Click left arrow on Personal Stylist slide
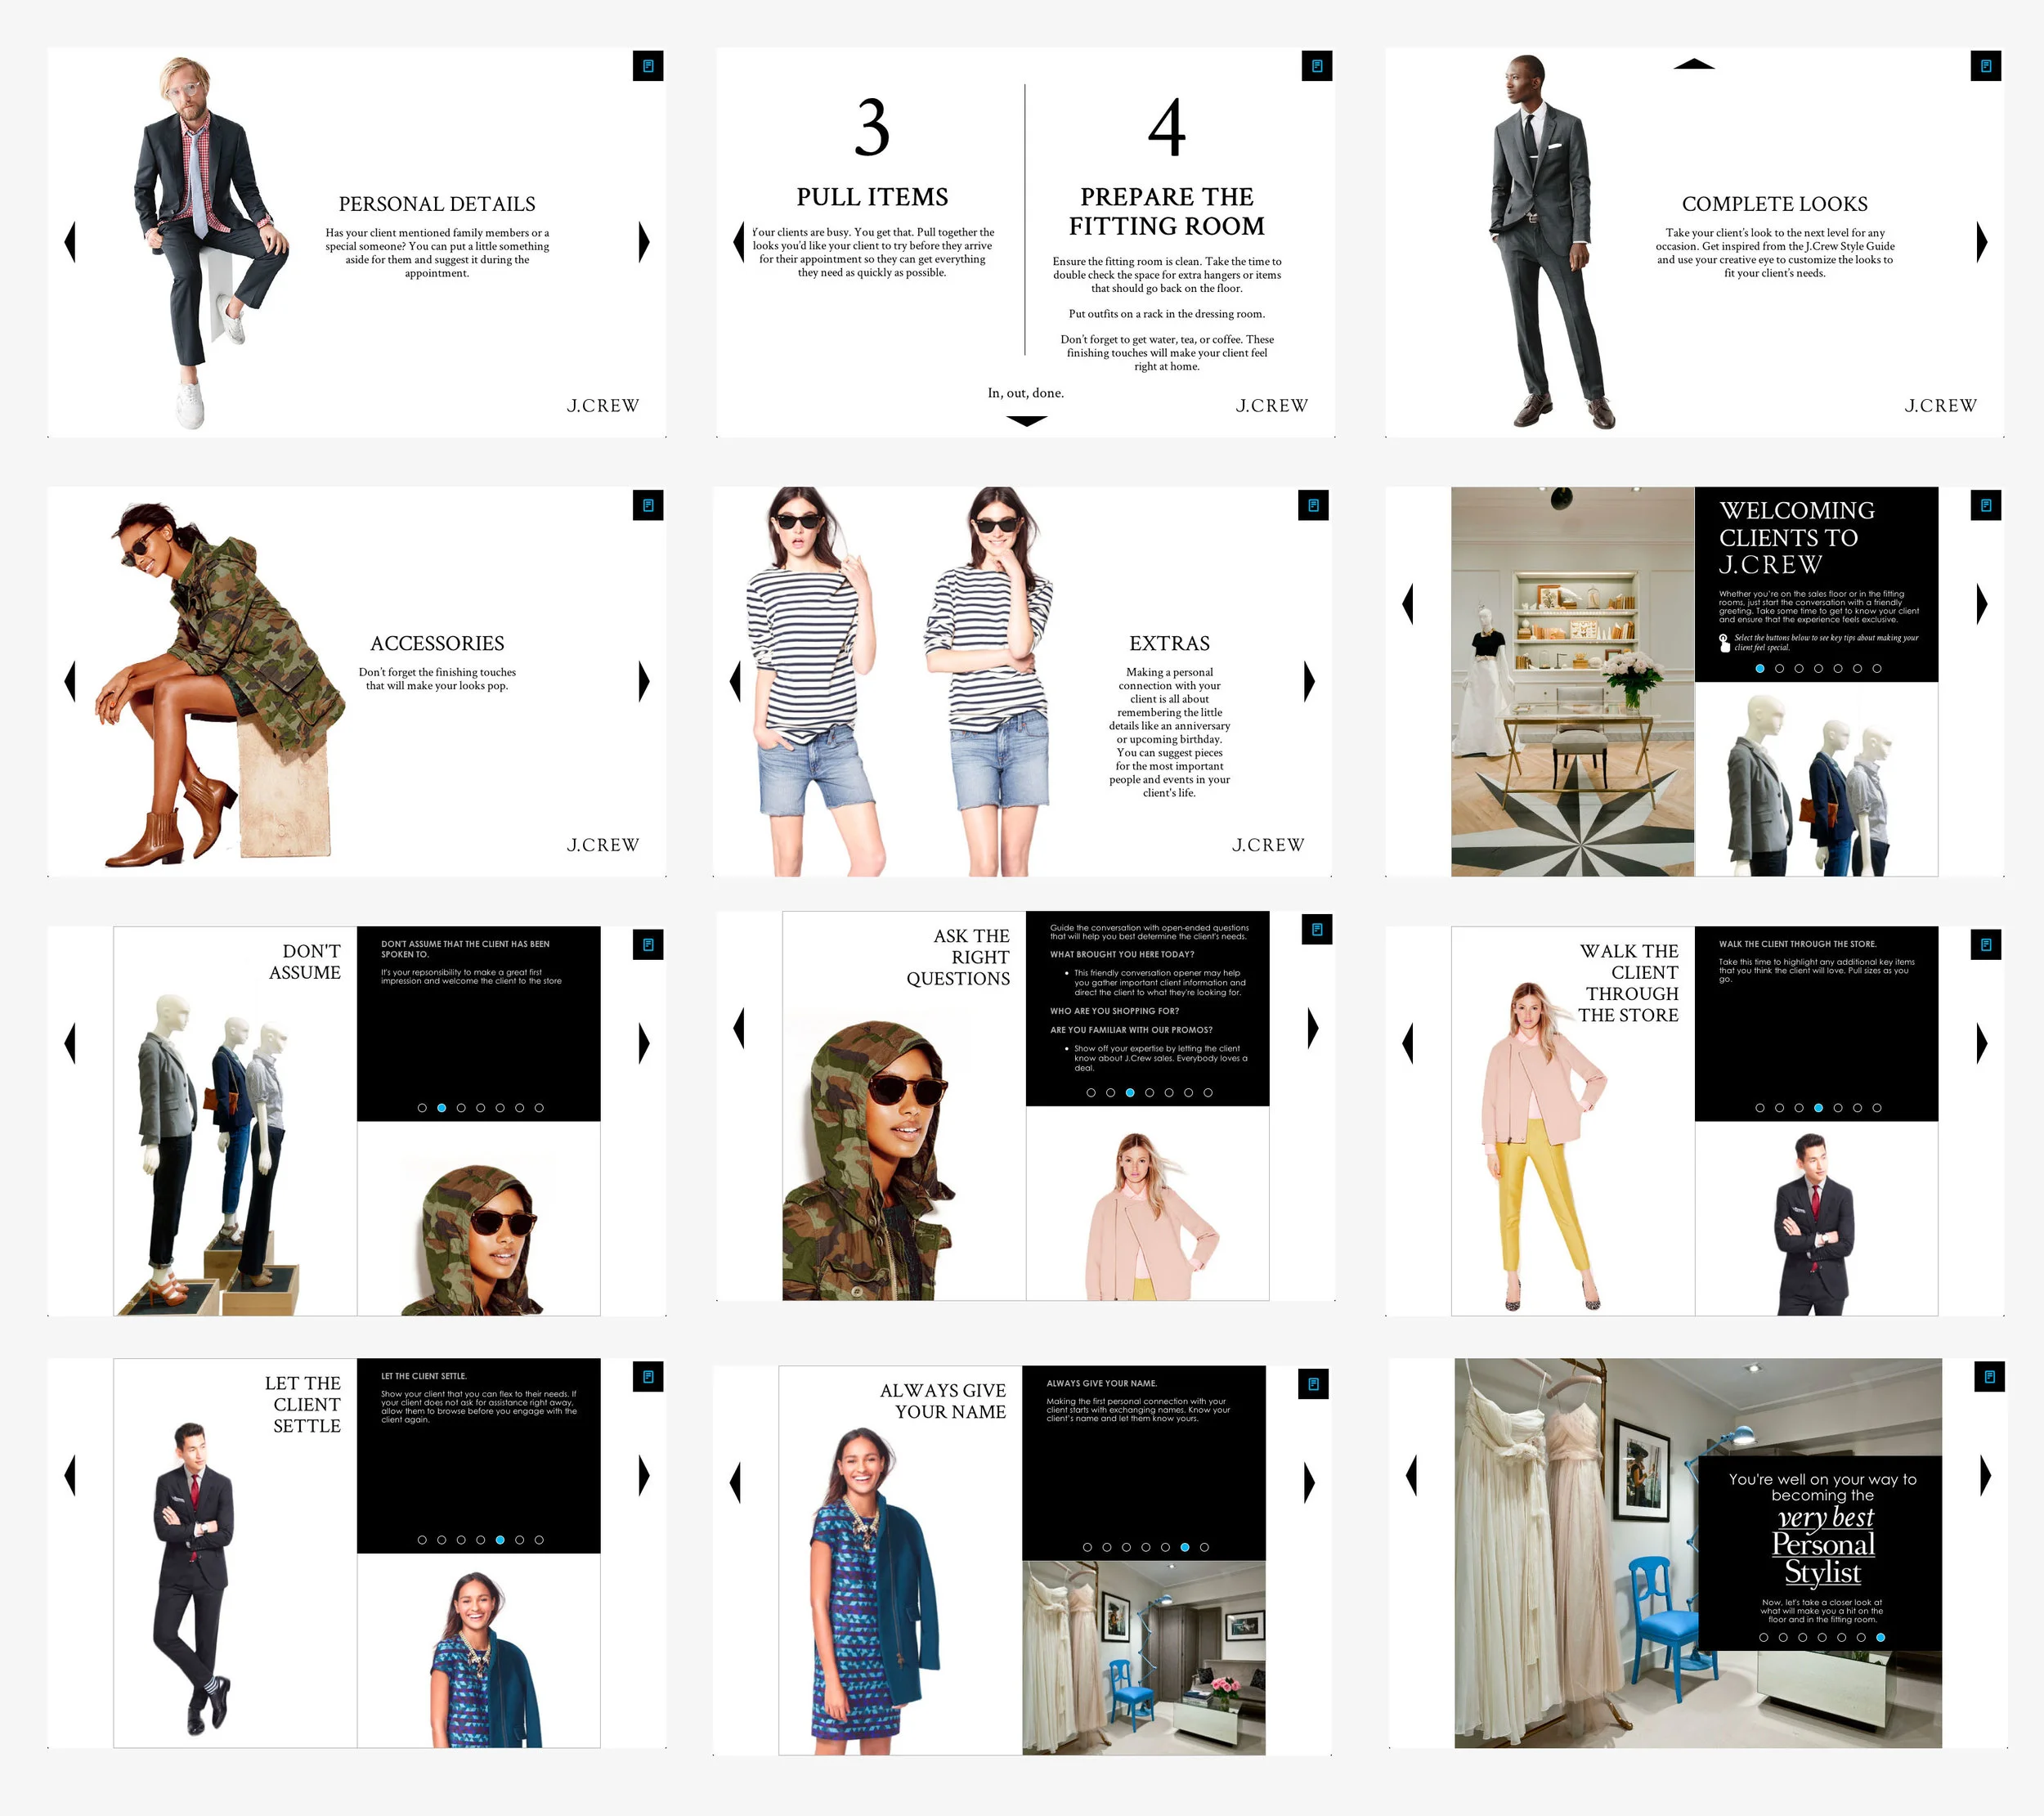2044x1816 pixels. (x=1412, y=1475)
